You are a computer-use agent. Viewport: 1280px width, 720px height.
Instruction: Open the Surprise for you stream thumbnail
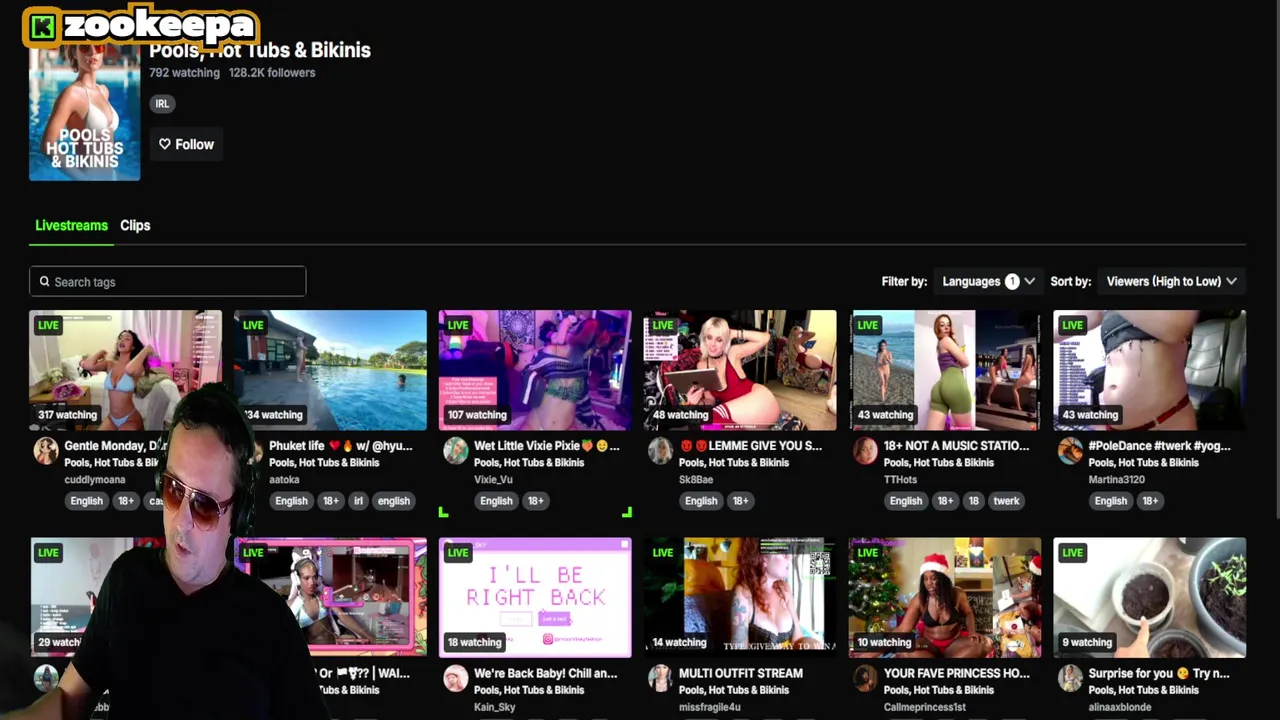pos(1150,598)
